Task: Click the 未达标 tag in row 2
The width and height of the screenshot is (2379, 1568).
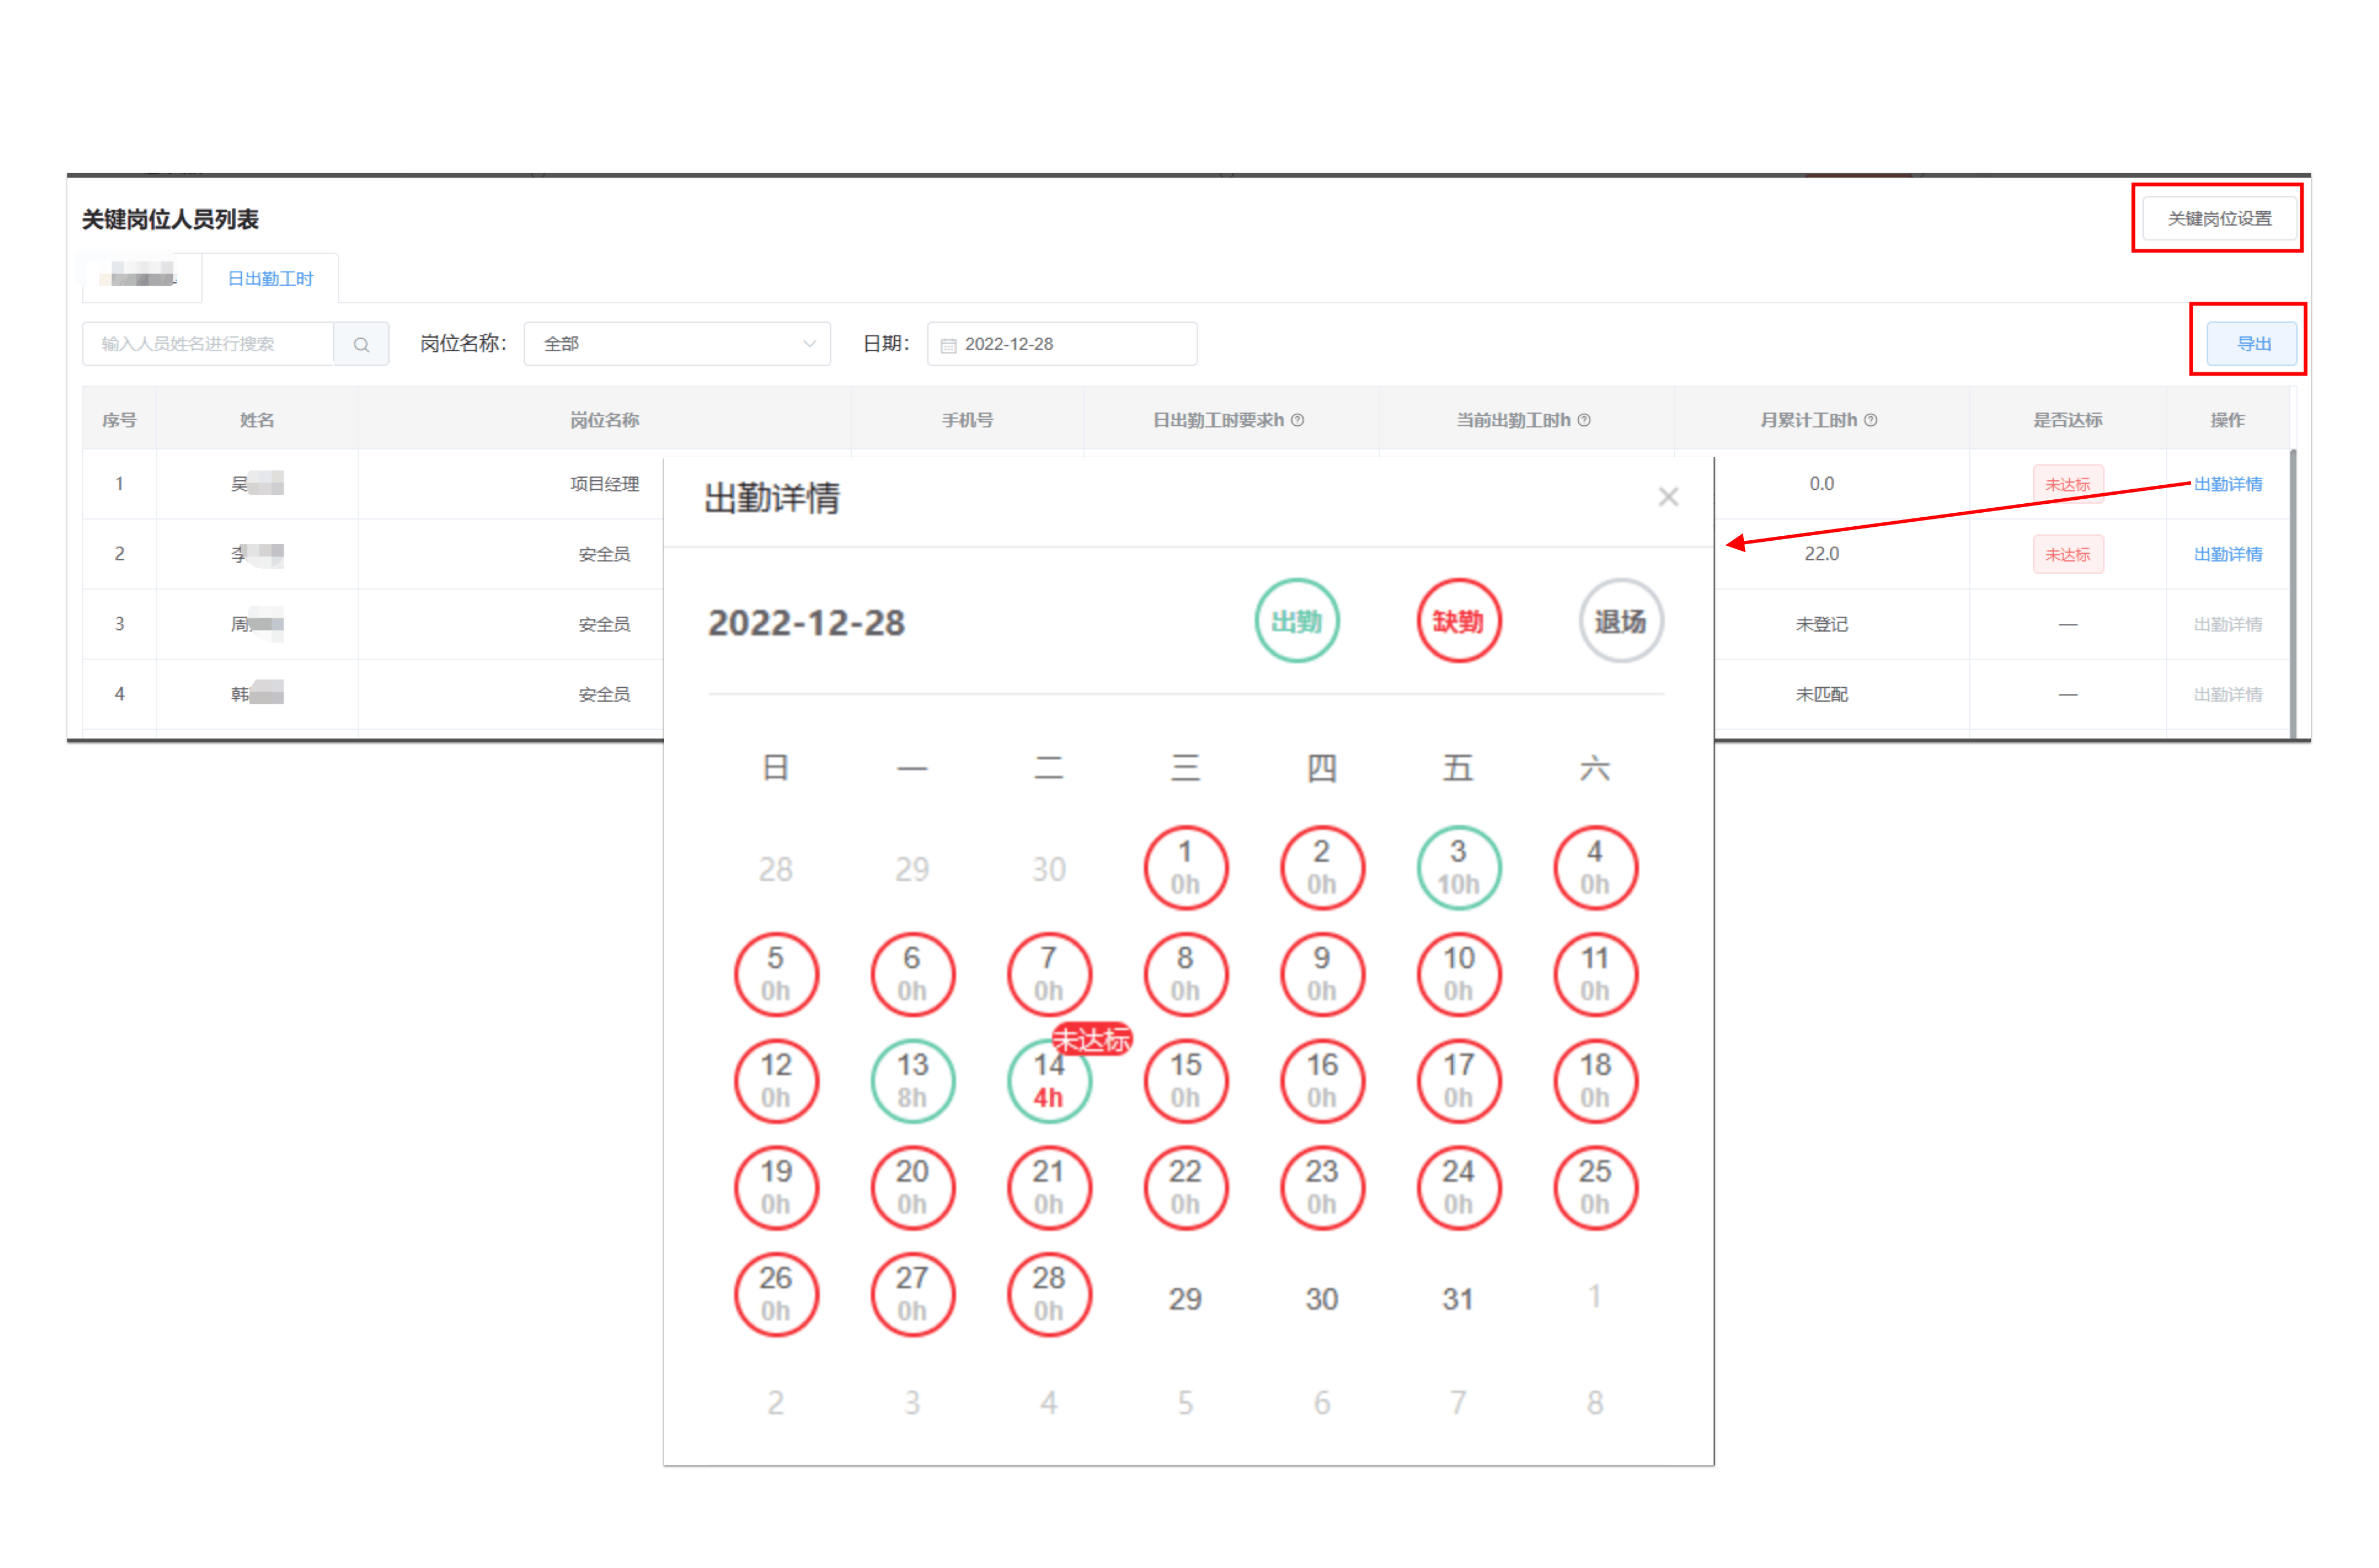Action: pyautogui.click(x=2067, y=554)
